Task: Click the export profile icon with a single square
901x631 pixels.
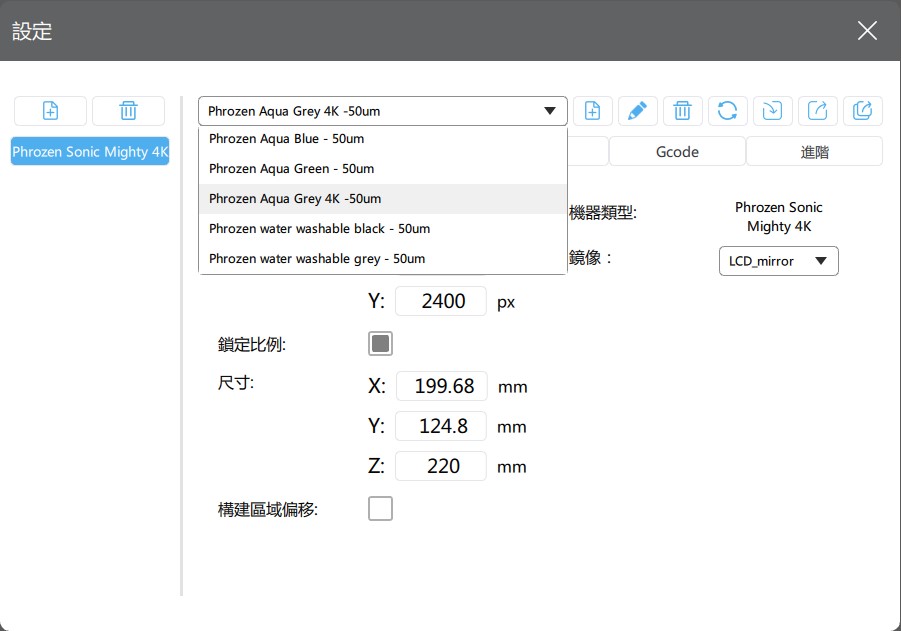Action: click(817, 111)
